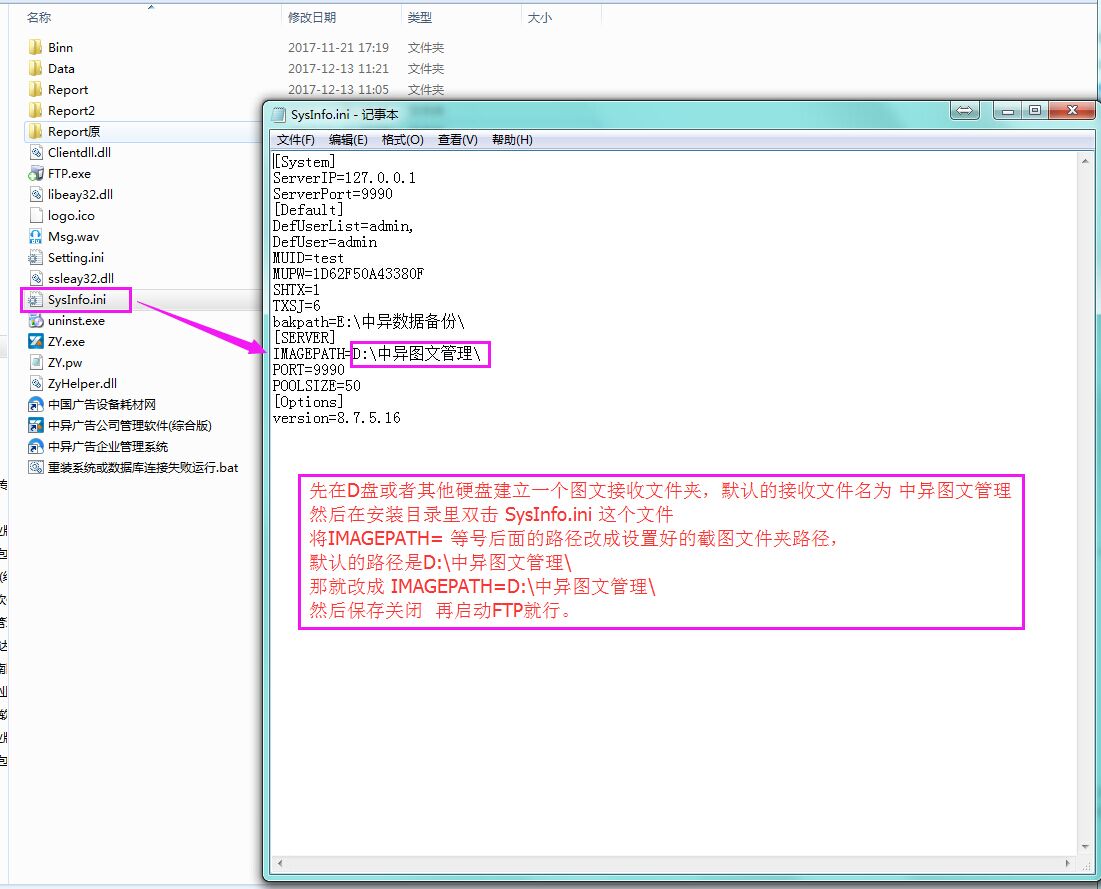This screenshot has height=889, width=1101.
Task: Click the Binn row 文件夹 type cell
Action: coord(426,48)
